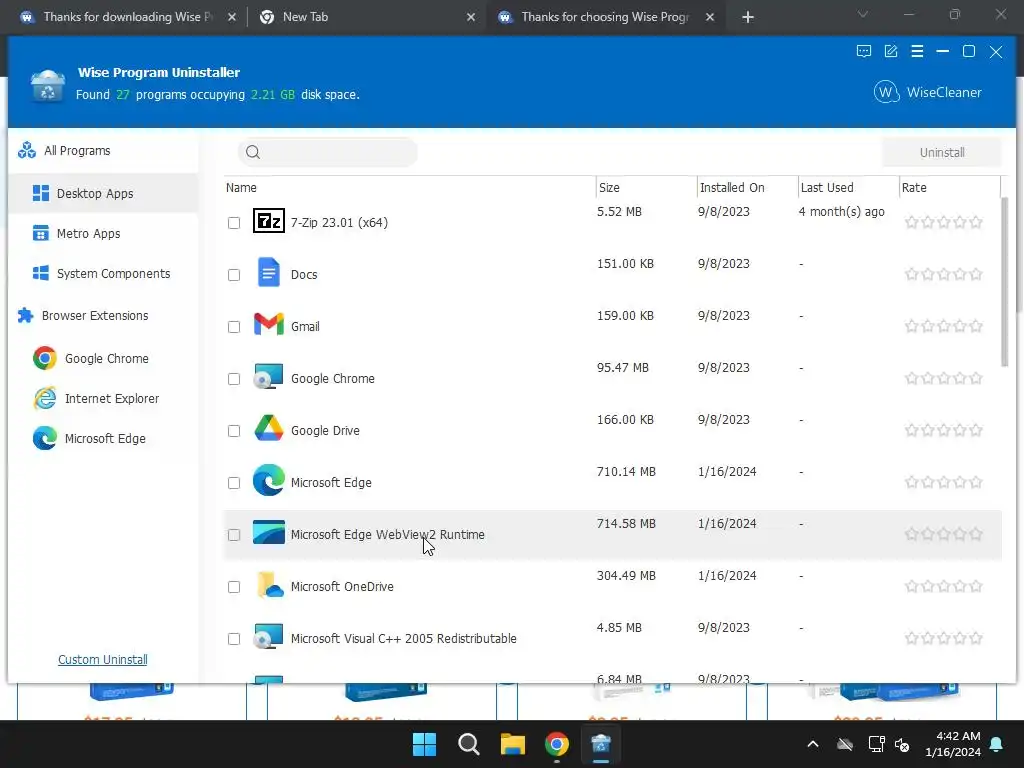Open Windows Start menu
Image resolution: width=1024 pixels, height=768 pixels.
click(x=424, y=744)
